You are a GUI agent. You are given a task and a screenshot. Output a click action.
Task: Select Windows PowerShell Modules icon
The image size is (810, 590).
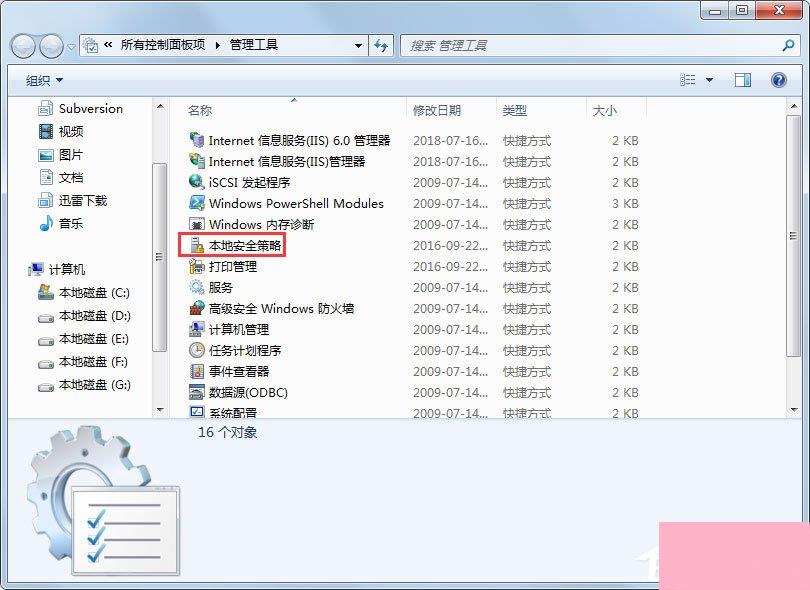coord(196,203)
